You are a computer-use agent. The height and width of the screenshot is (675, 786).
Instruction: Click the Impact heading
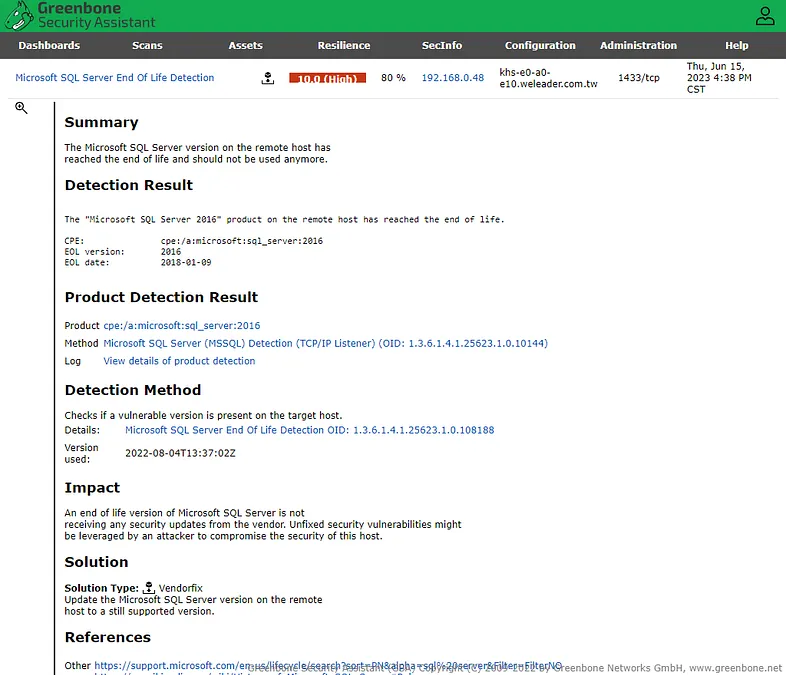coord(92,488)
